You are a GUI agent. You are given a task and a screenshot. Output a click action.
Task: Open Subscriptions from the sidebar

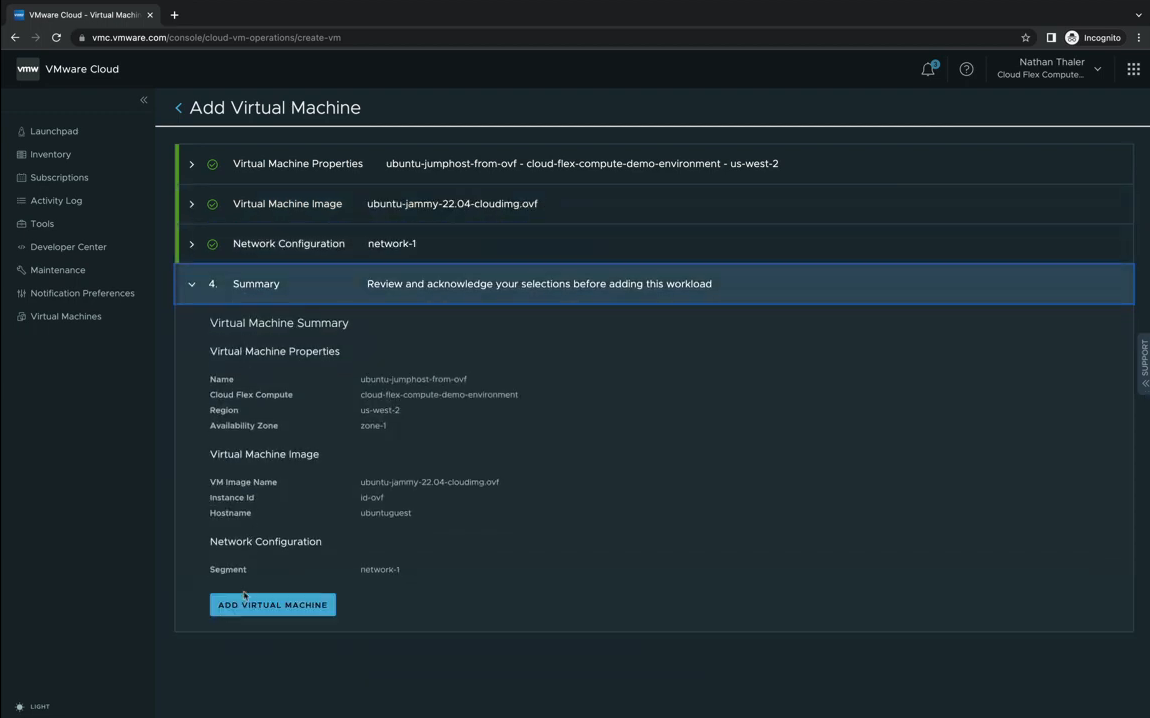click(x=59, y=177)
